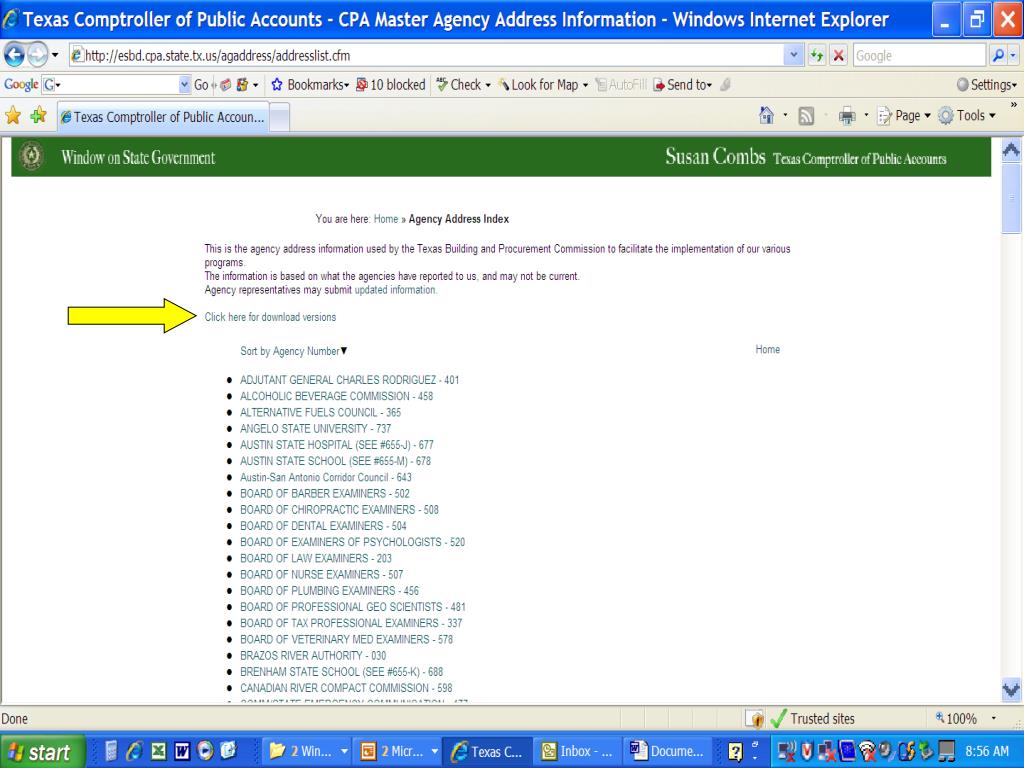Expand the address bar history dropdown

793,56
